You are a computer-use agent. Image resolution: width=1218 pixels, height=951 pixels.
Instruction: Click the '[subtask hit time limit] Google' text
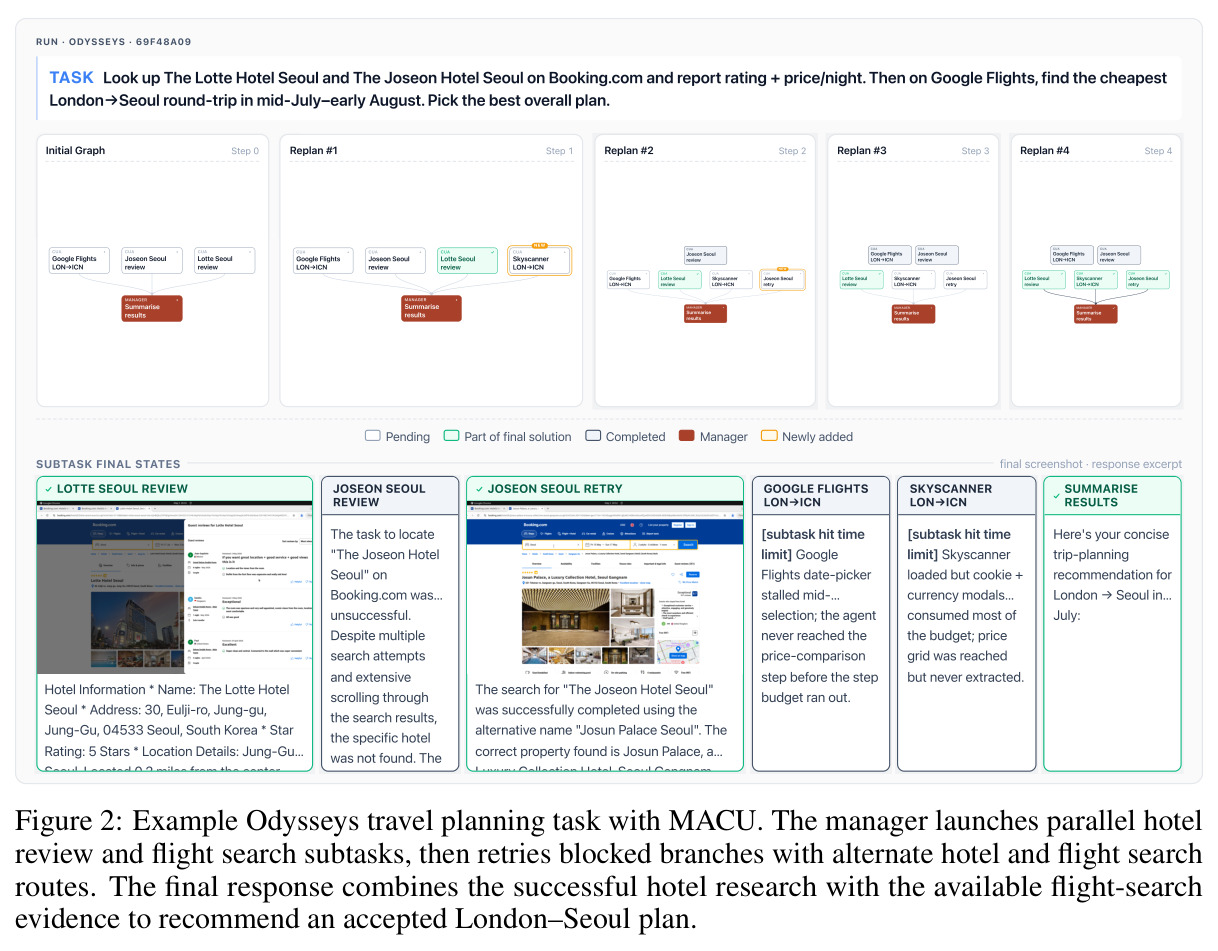pos(801,544)
